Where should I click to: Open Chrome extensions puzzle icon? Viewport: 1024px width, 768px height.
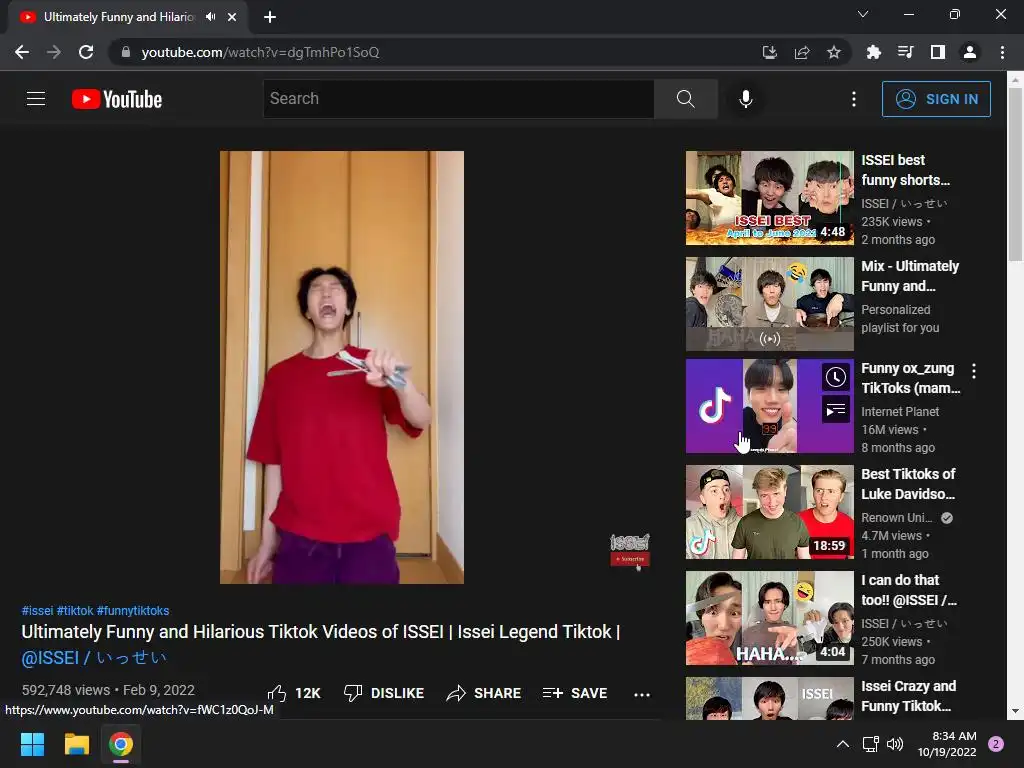874,52
